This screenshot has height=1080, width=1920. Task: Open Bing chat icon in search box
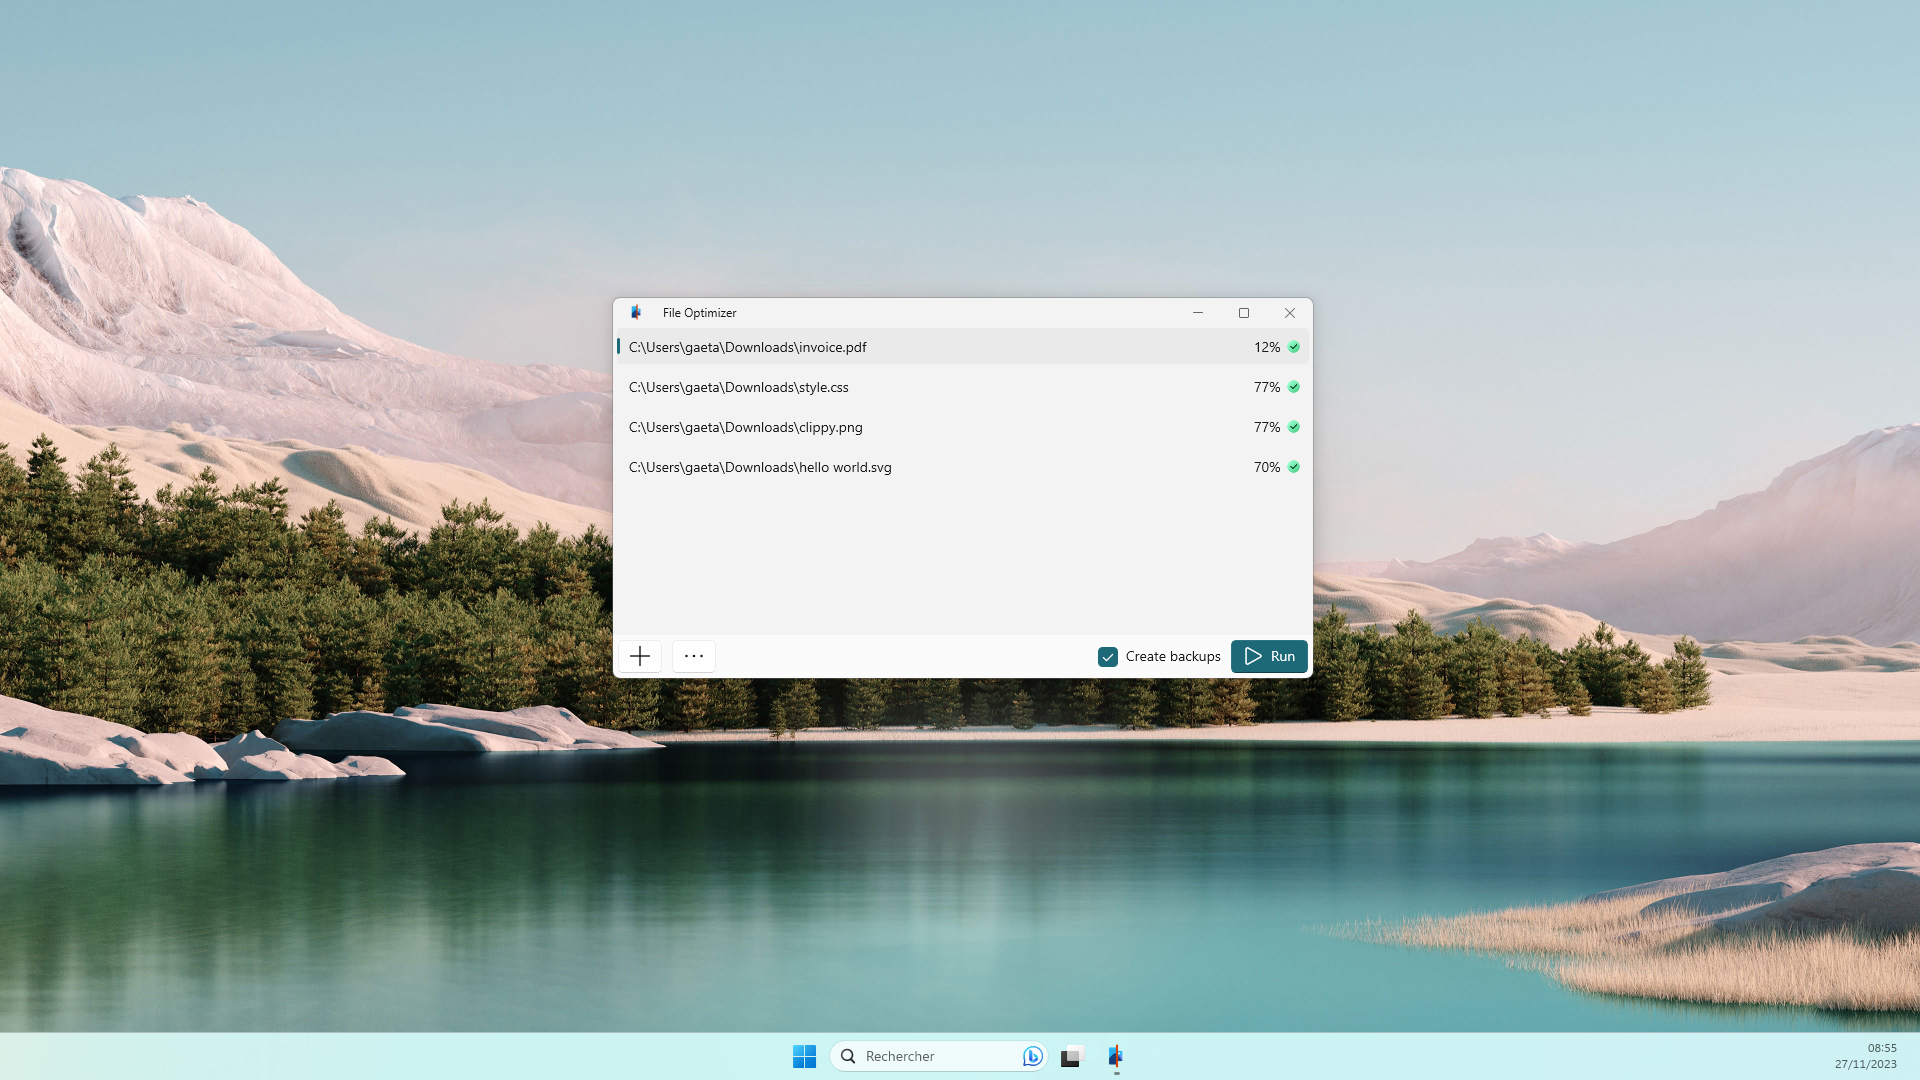point(1033,1056)
